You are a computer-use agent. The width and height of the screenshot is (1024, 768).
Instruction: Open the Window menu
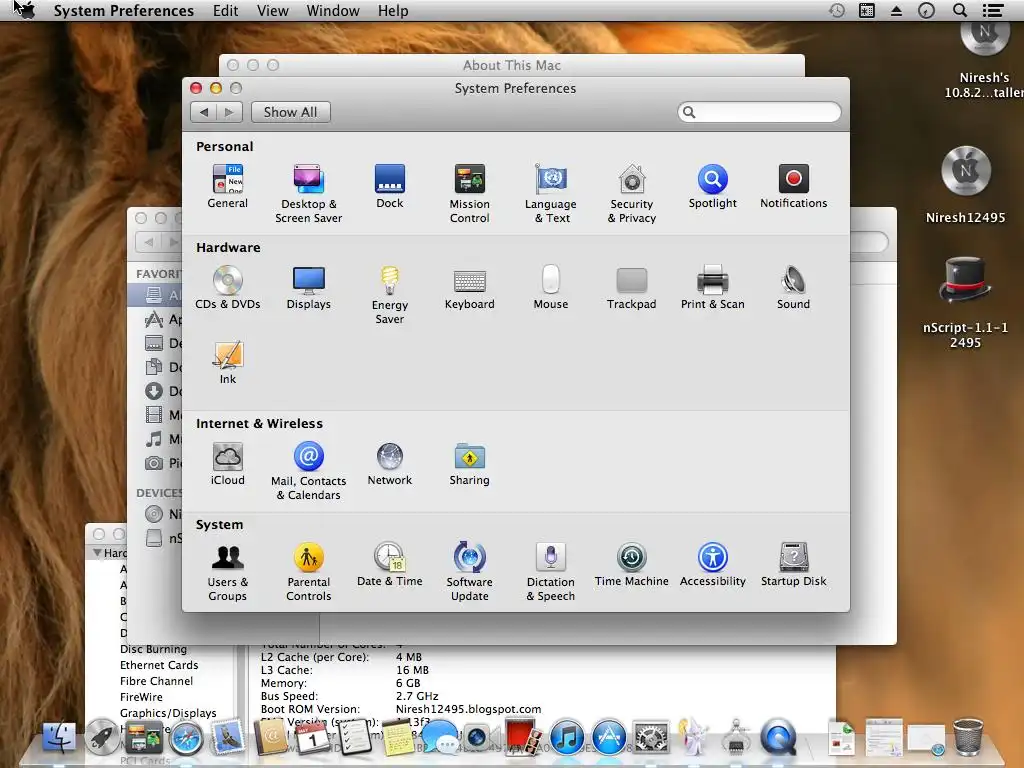point(333,11)
